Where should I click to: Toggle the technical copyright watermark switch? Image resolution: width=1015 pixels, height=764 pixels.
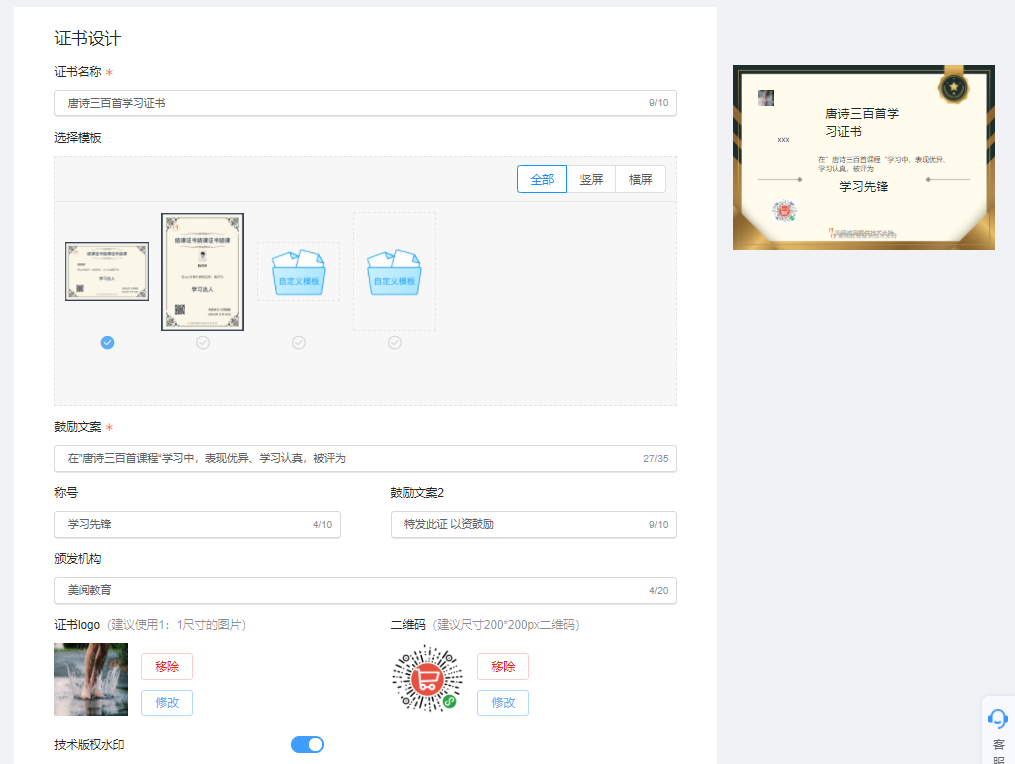(x=307, y=744)
